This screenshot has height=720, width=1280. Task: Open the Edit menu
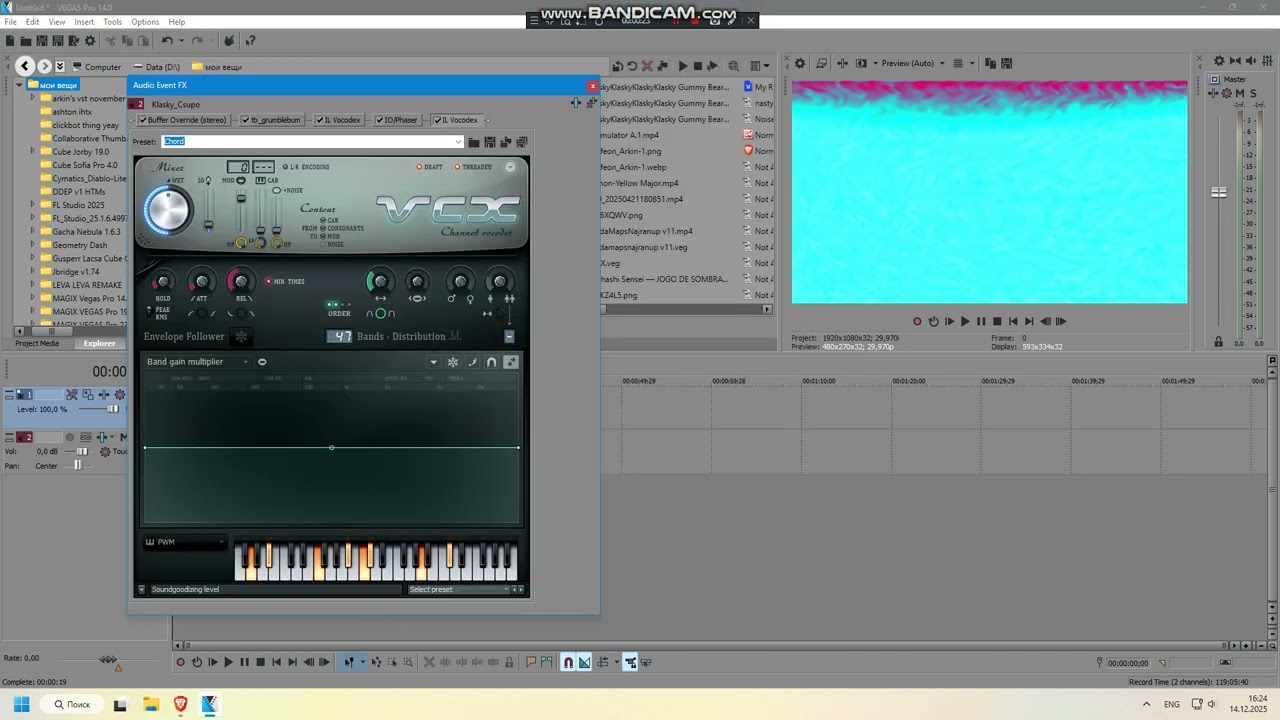(x=33, y=22)
